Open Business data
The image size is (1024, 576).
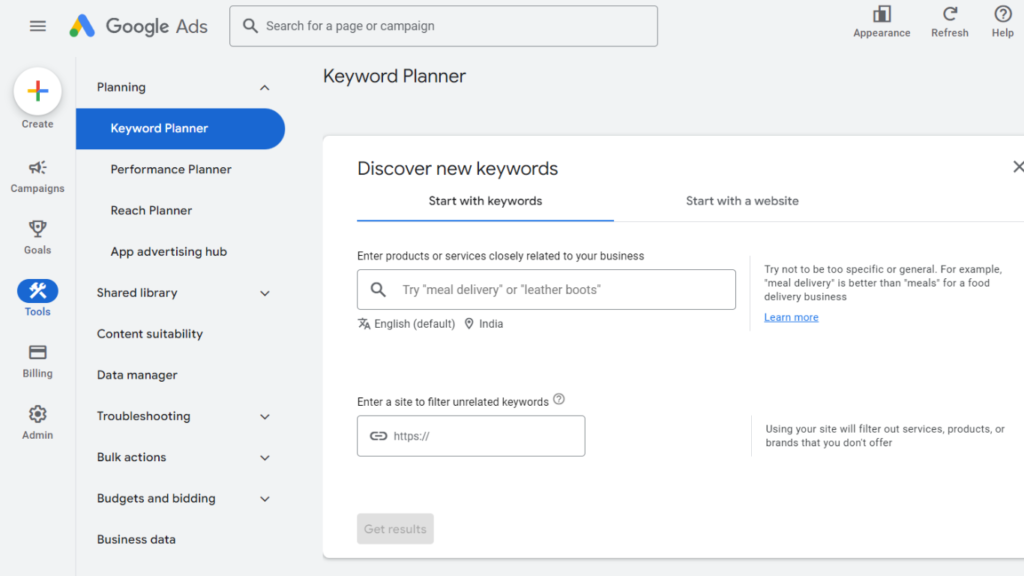(x=136, y=540)
